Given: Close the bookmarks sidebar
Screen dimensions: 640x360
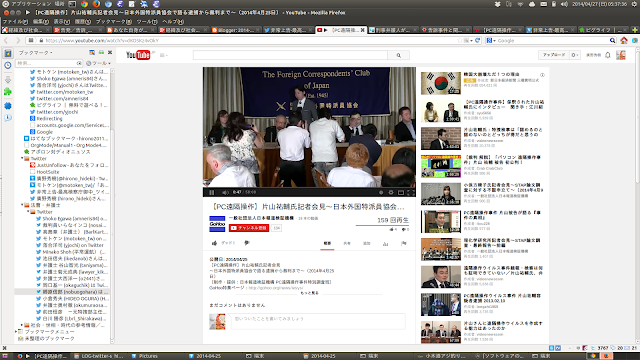Looking at the screenshot, I should coord(110,53).
